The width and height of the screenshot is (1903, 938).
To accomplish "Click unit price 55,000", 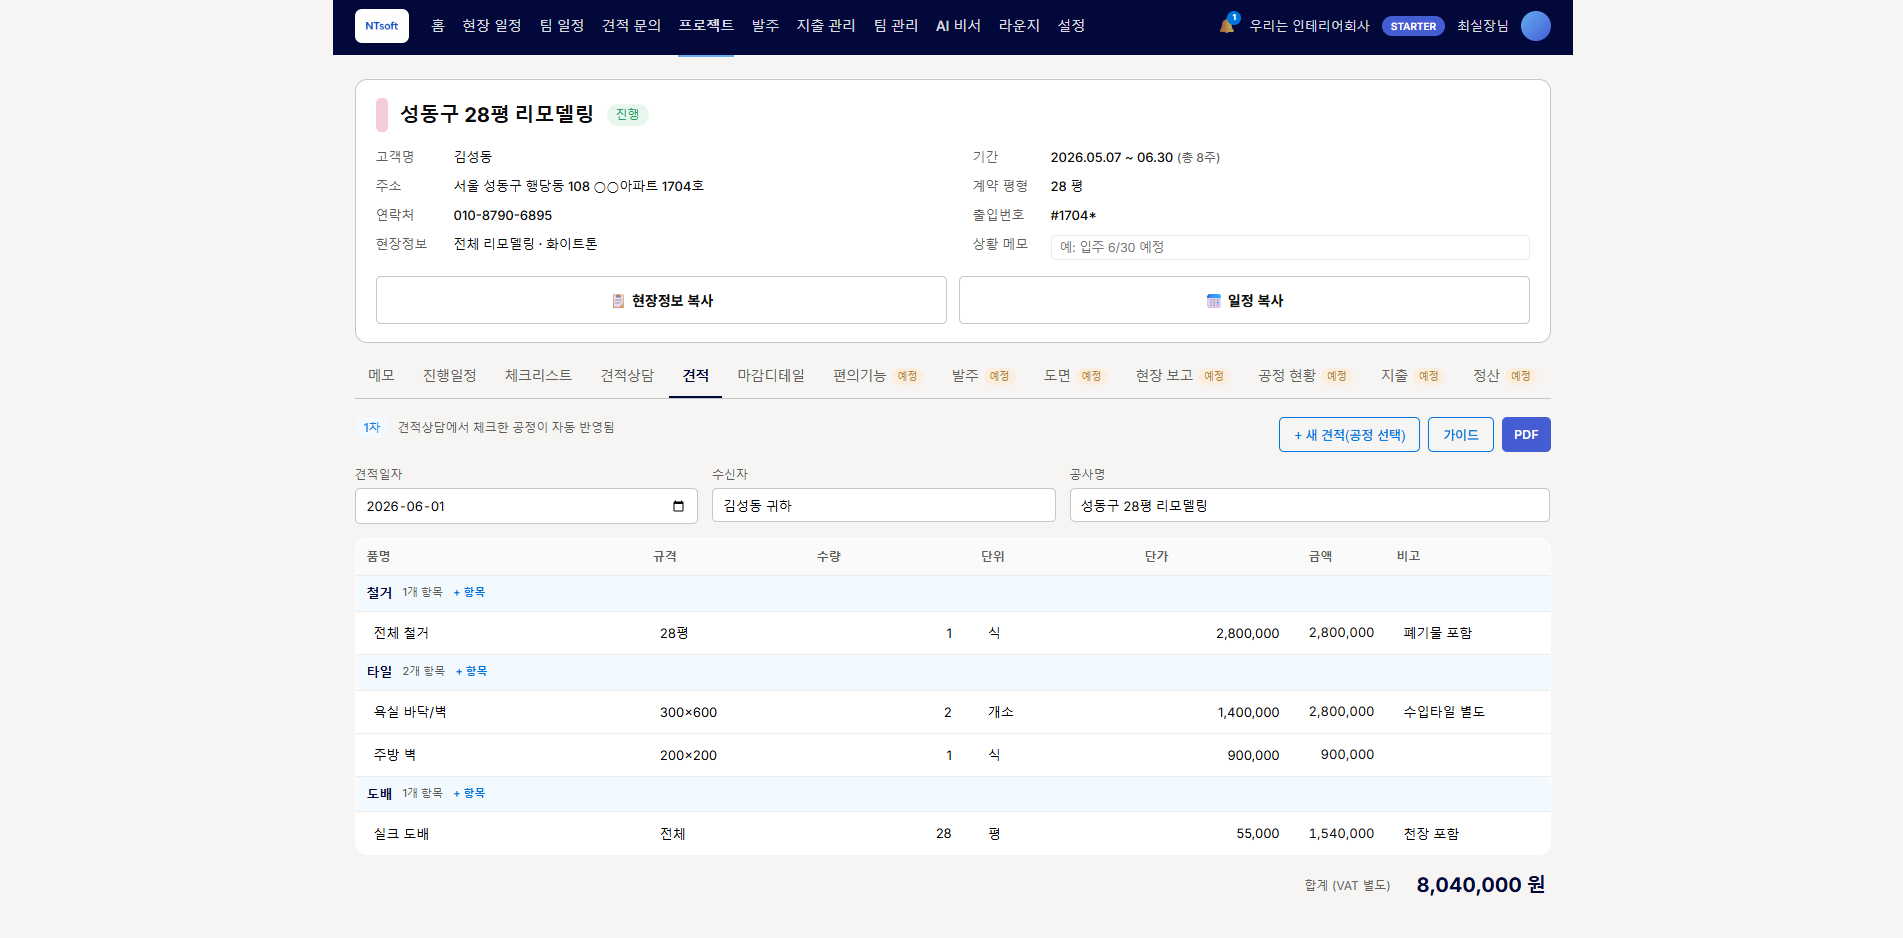I will point(1257,833).
